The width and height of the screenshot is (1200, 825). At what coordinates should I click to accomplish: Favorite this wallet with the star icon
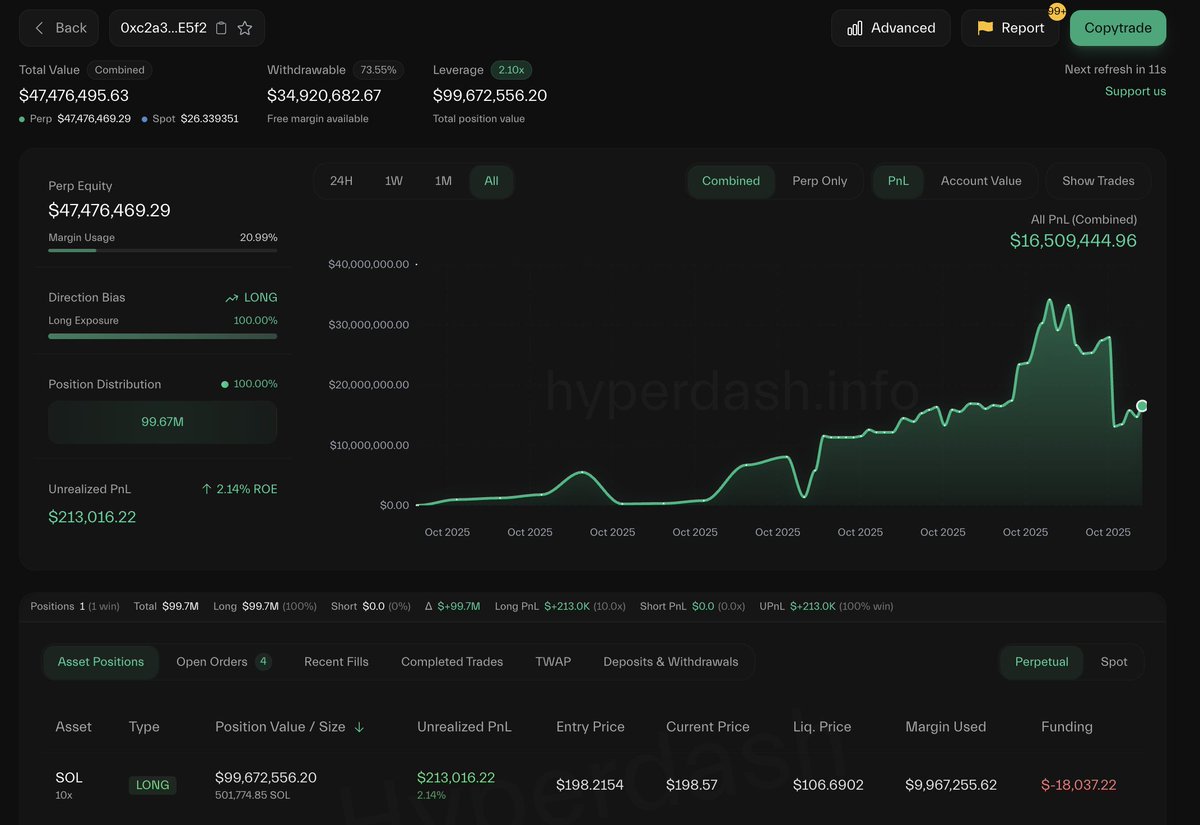tap(245, 28)
